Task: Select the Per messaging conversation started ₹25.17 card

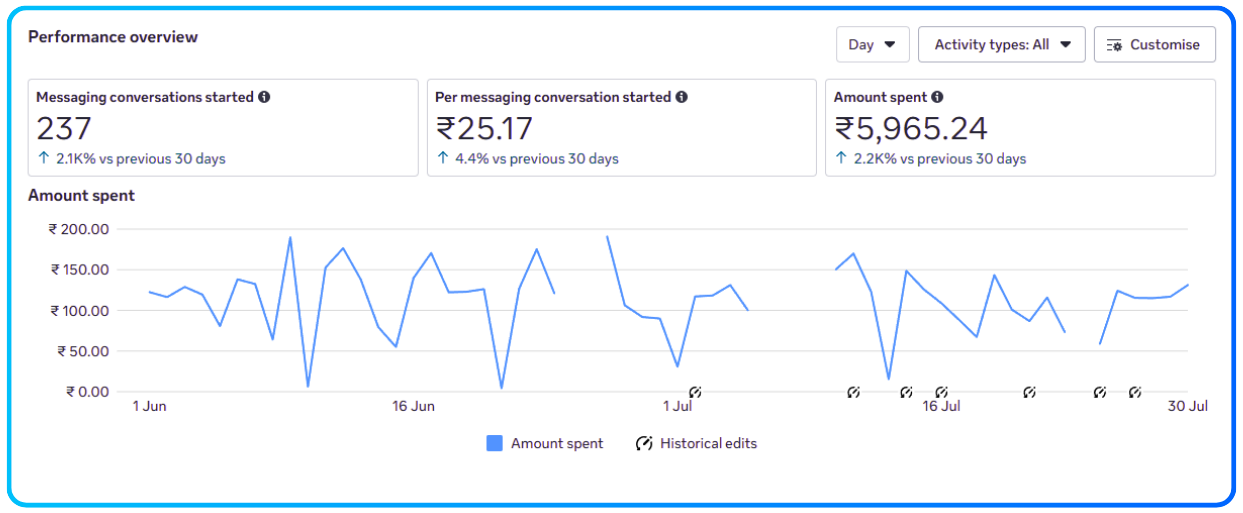Action: (x=621, y=128)
